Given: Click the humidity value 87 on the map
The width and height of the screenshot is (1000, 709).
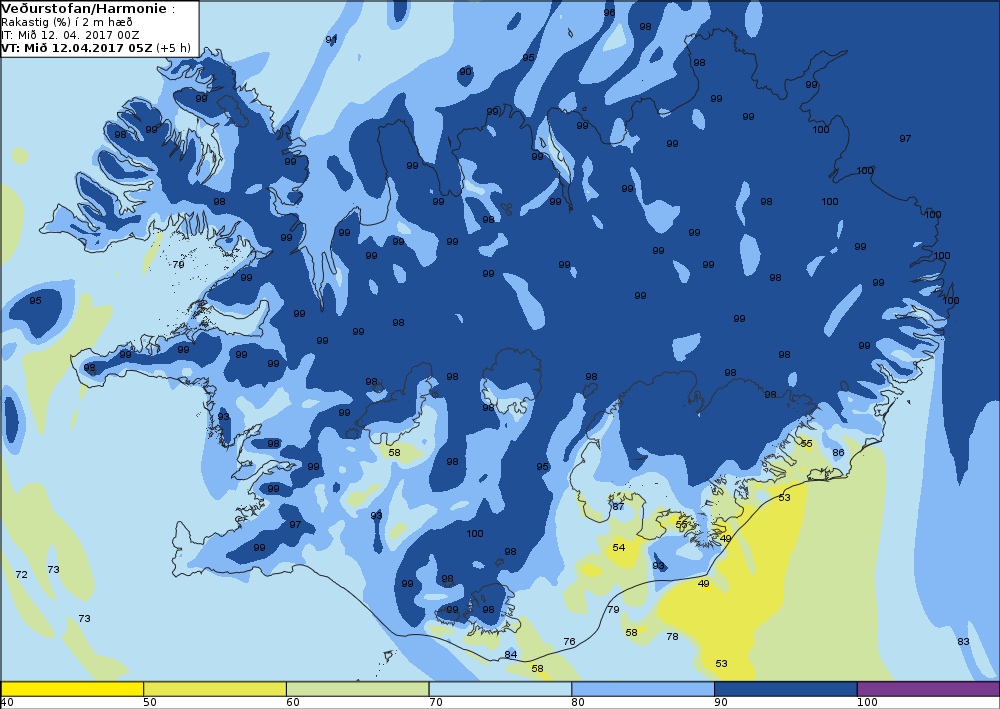Looking at the screenshot, I should click(x=617, y=506).
